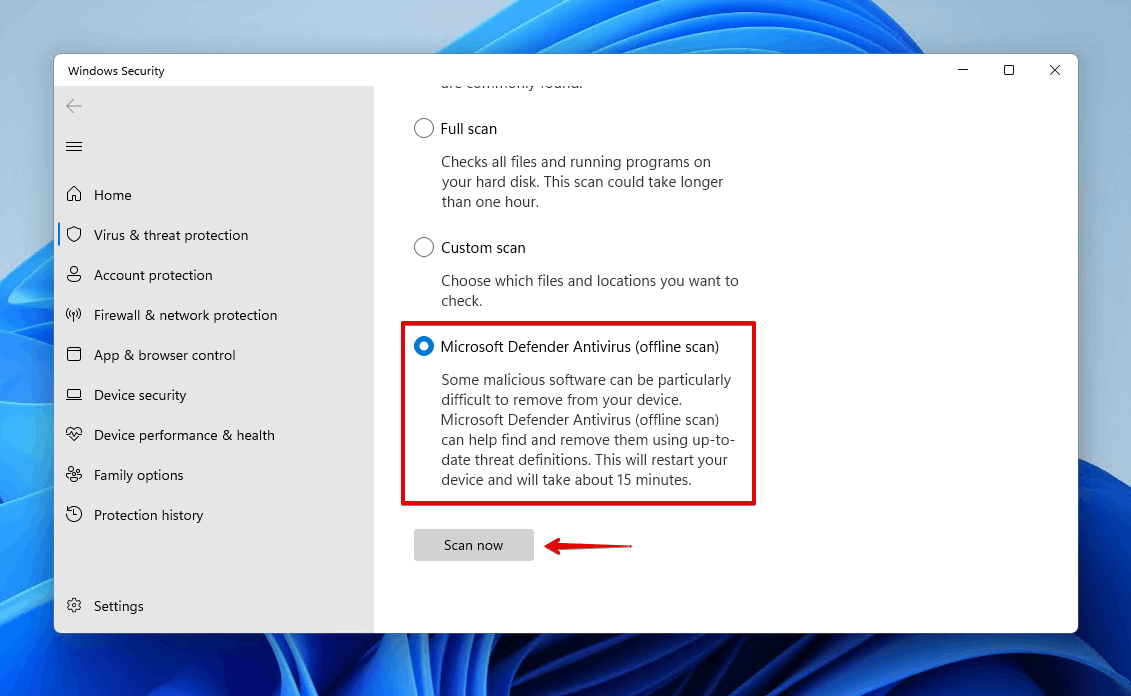The image size is (1131, 696).
Task: Click the Protection history clock icon
Action: pos(74,514)
